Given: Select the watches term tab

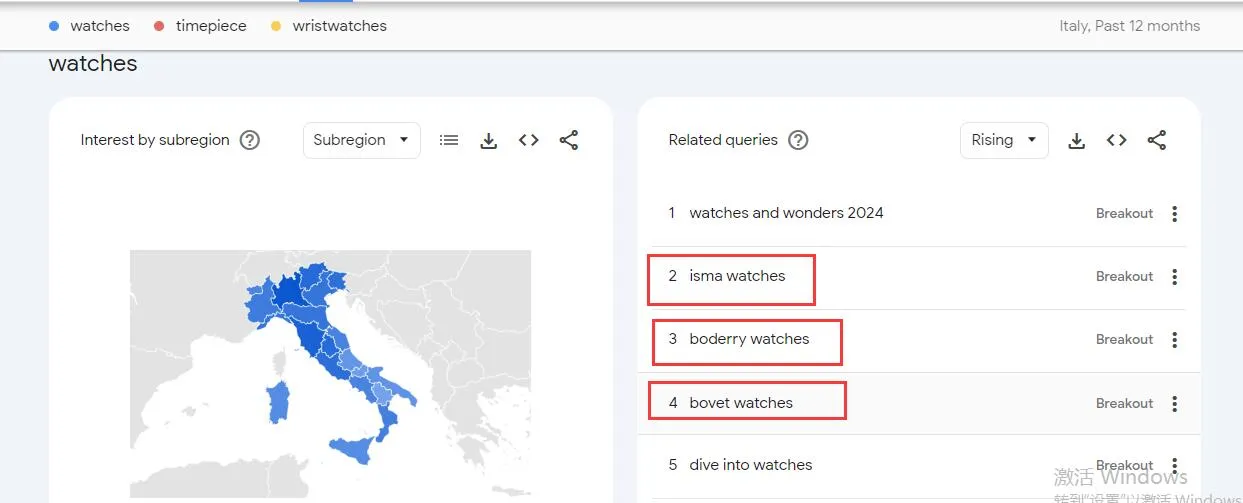Looking at the screenshot, I should pos(99,26).
